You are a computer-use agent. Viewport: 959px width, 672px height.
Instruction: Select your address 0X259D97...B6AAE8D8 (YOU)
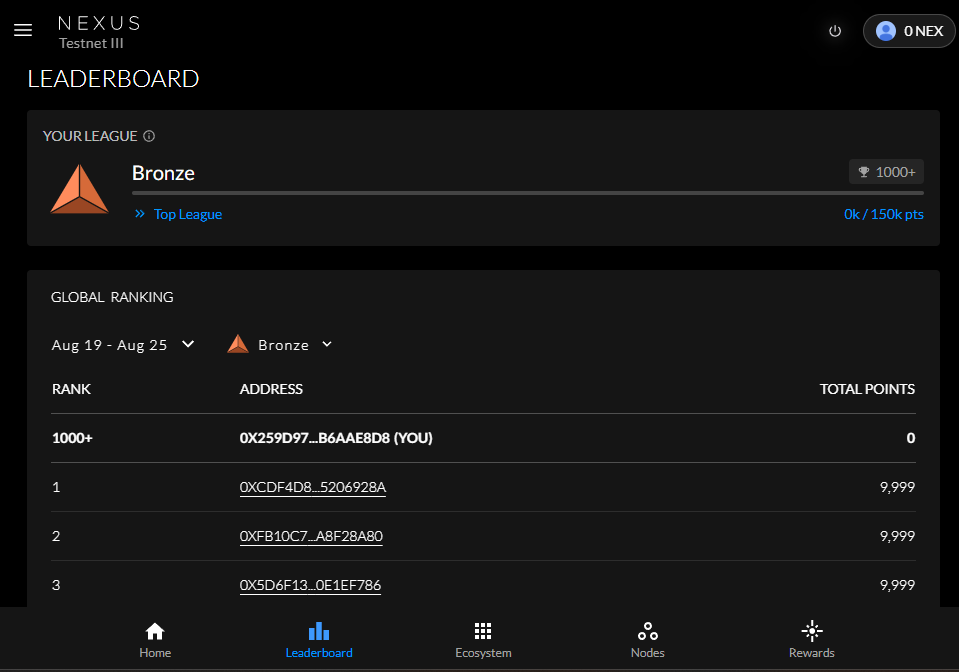click(336, 438)
